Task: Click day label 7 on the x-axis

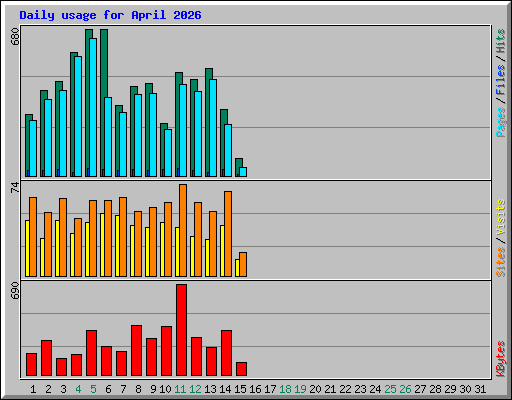Action: click(123, 389)
